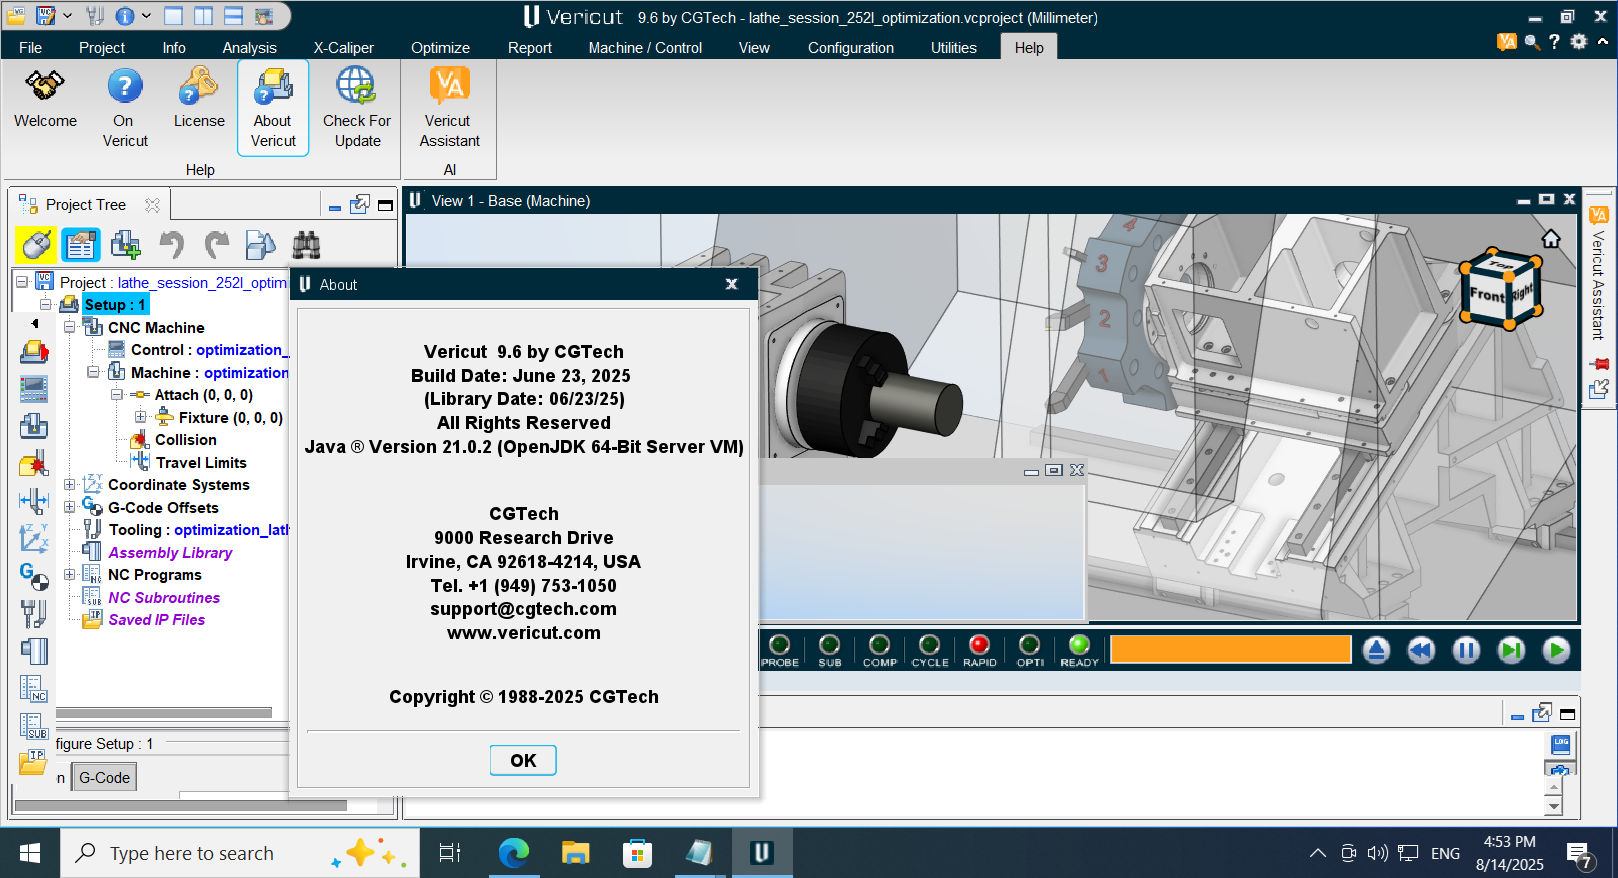Select the Assembly Library tree item
1618x878 pixels.
point(170,552)
